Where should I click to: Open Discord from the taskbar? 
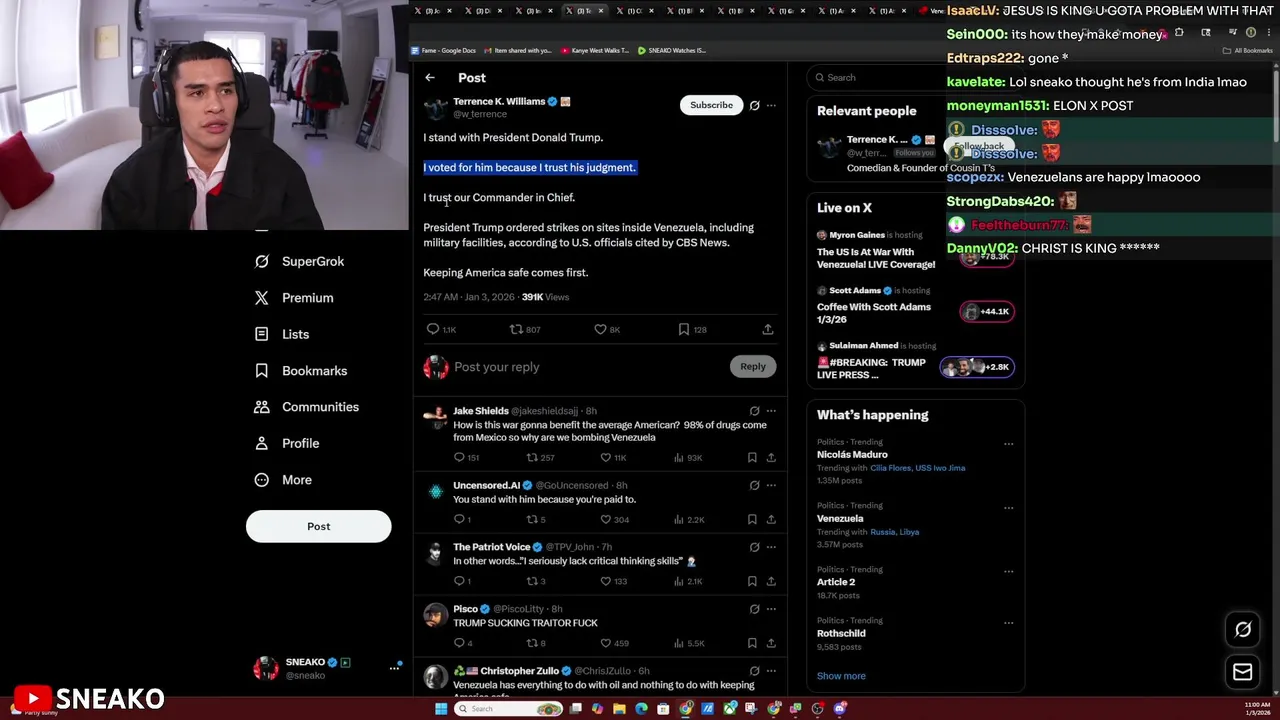840,709
